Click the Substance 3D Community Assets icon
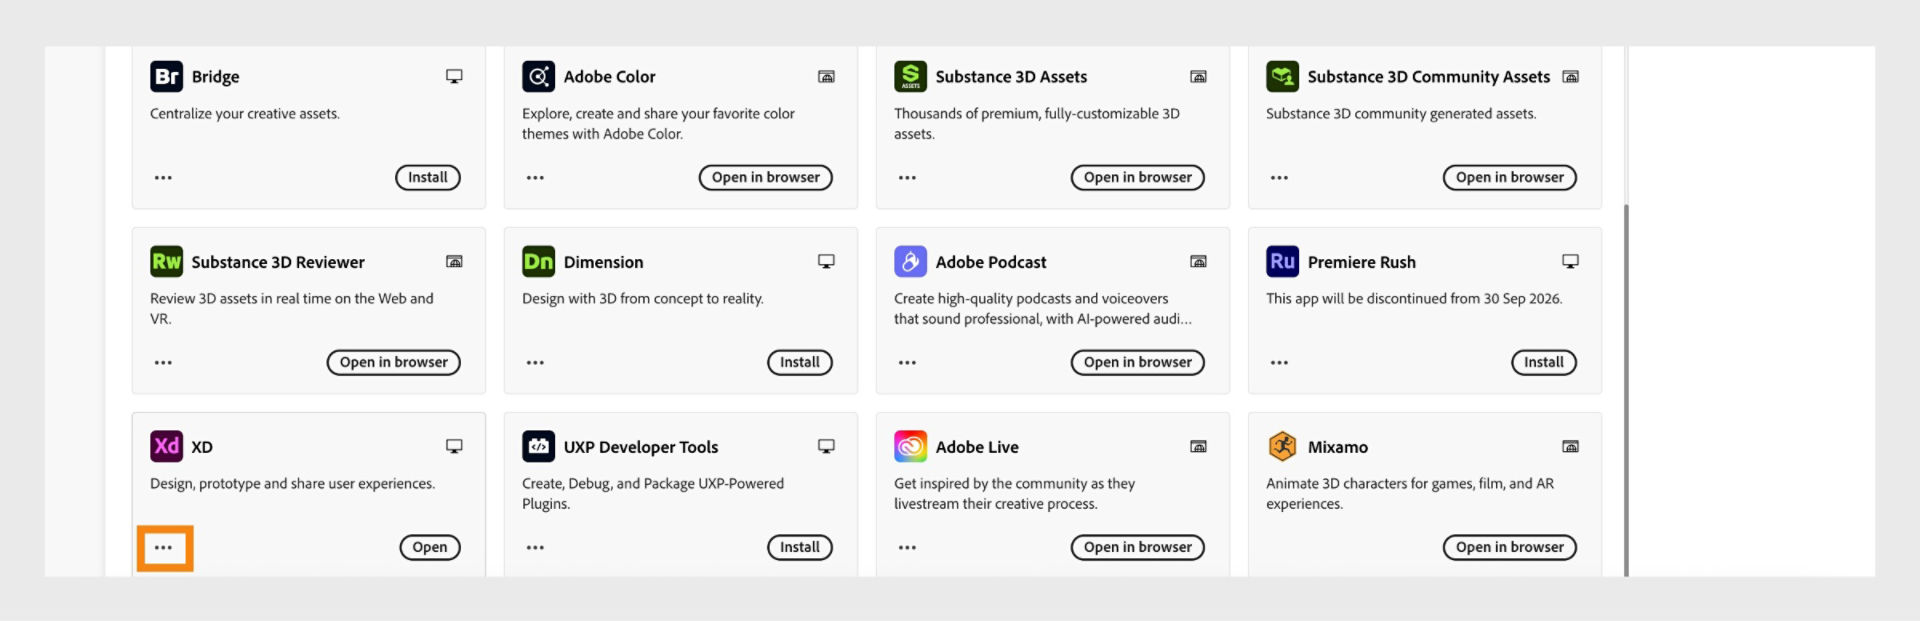1920x621 pixels. tap(1282, 76)
